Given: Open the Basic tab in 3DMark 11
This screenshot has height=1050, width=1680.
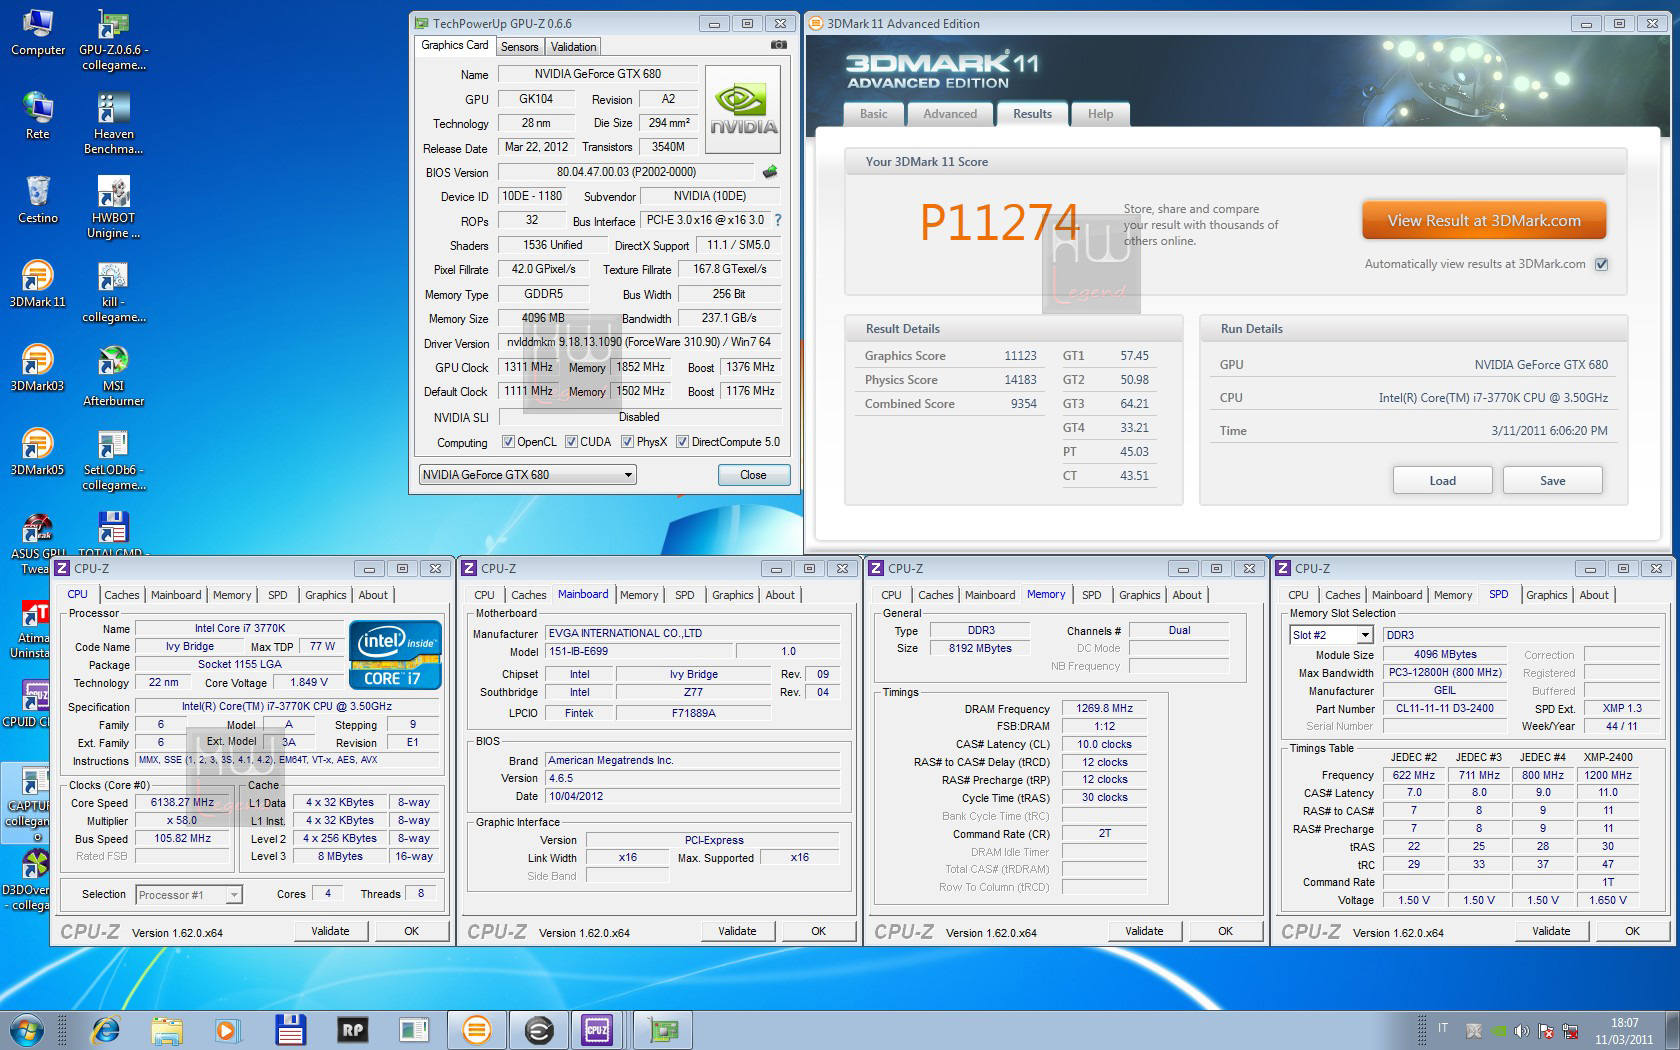Looking at the screenshot, I should 873,114.
